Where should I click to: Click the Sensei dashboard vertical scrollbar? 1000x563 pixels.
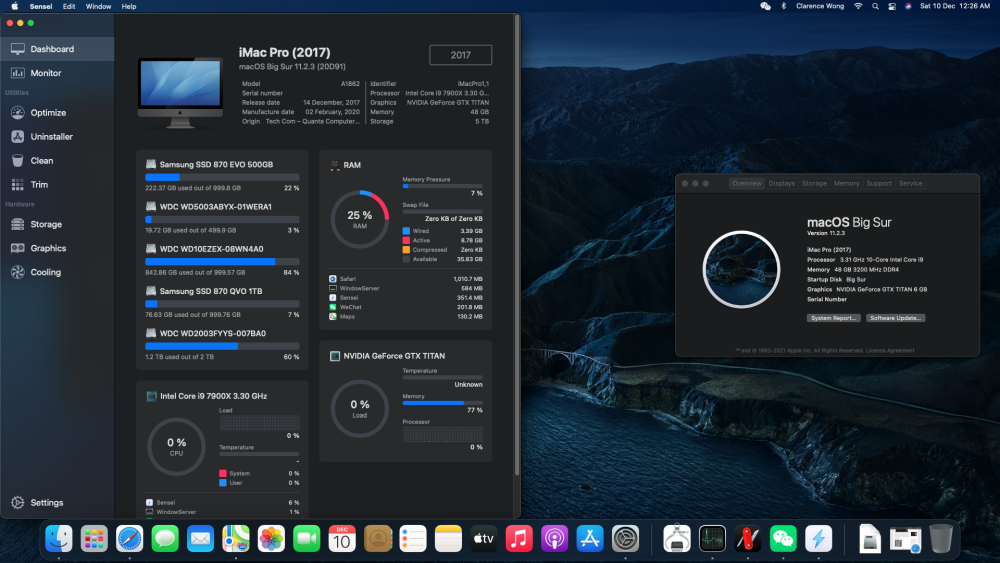point(517,245)
